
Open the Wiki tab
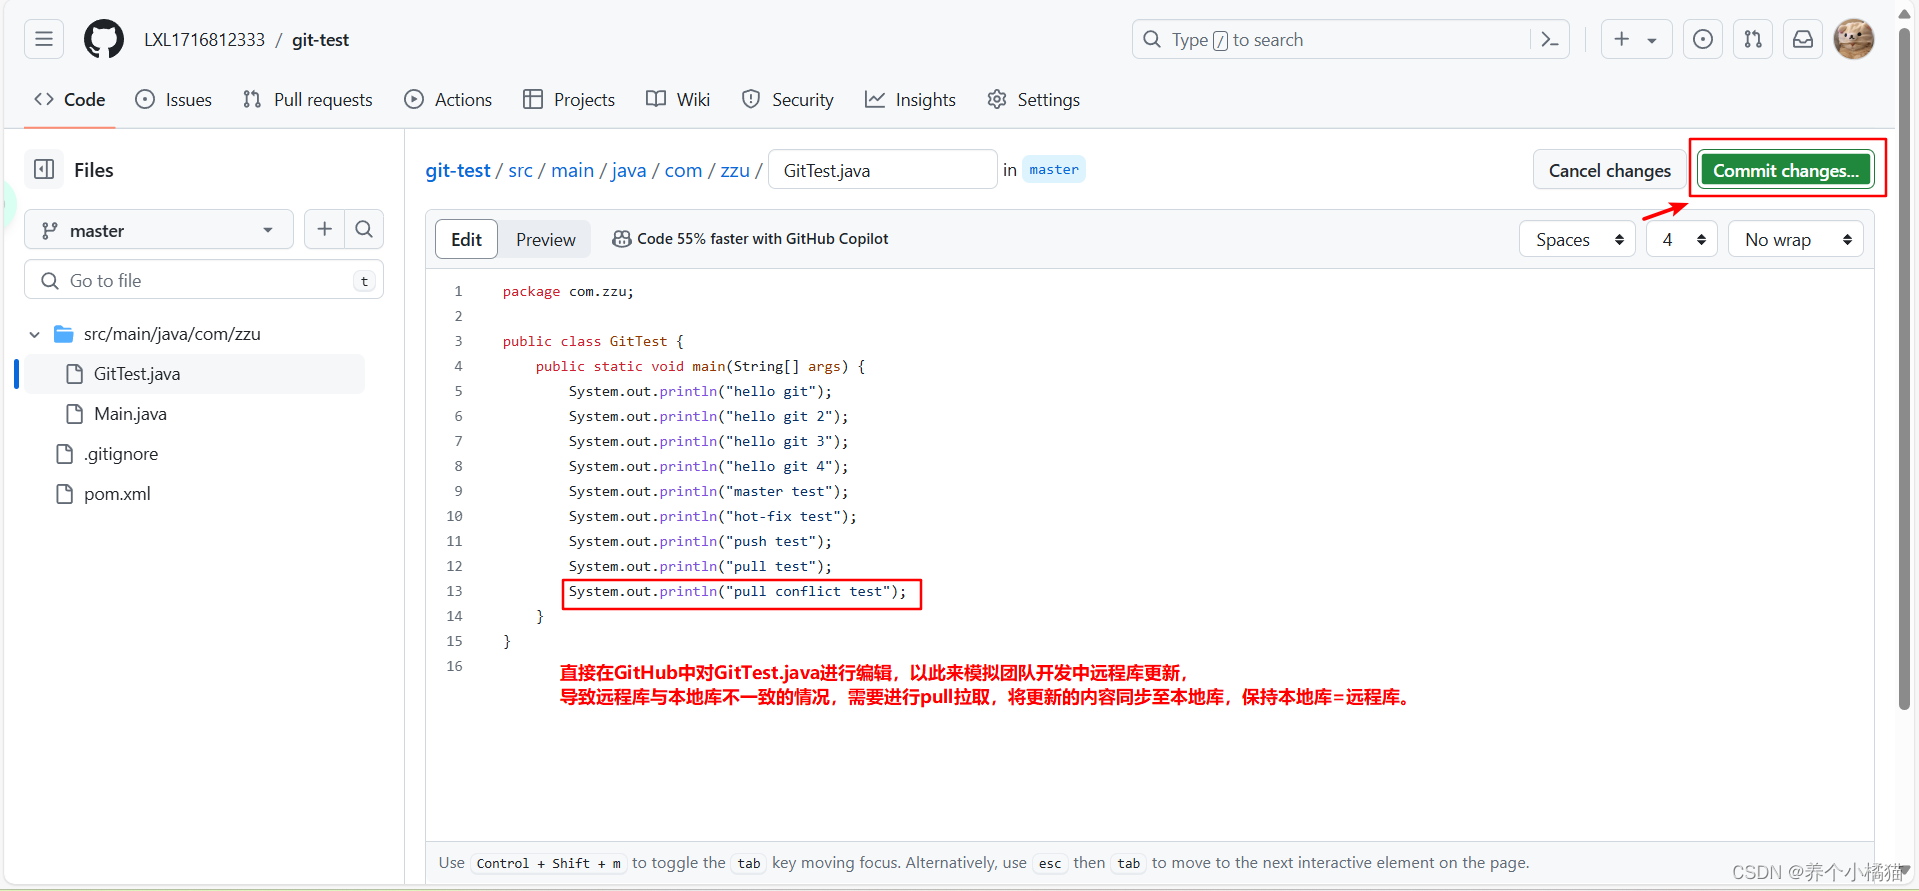click(x=678, y=99)
